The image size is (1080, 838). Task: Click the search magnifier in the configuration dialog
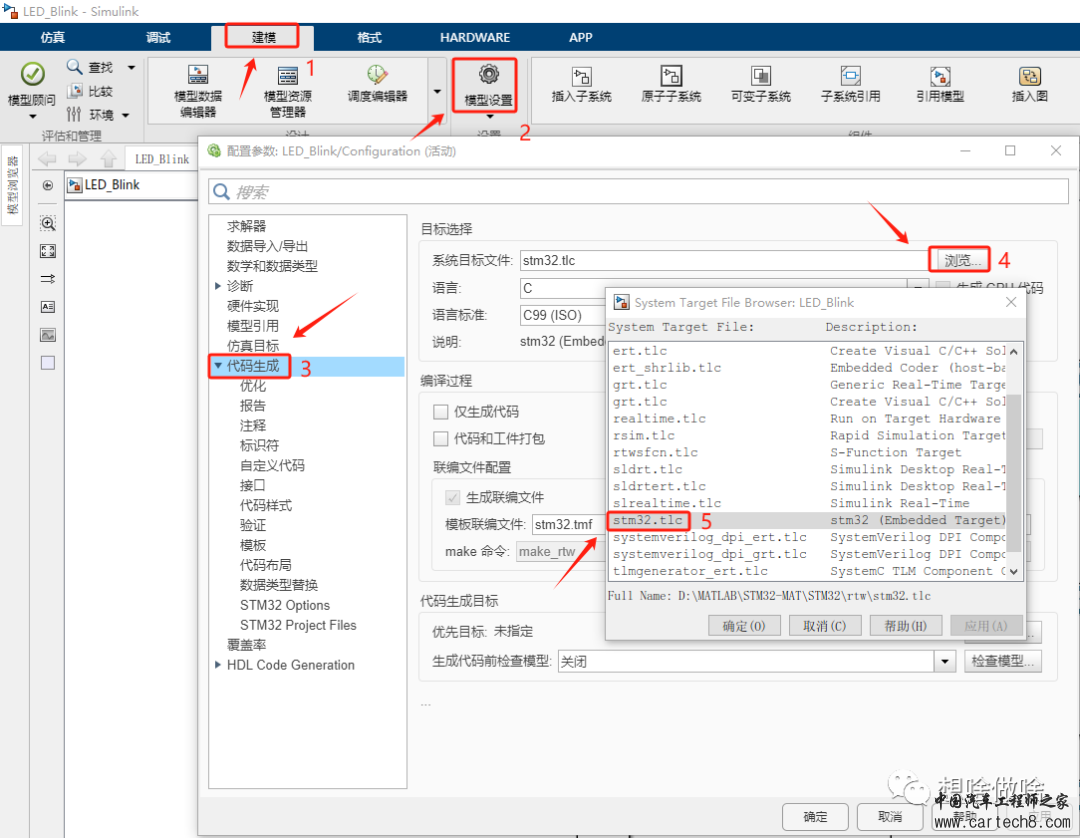pyautogui.click(x=221, y=191)
